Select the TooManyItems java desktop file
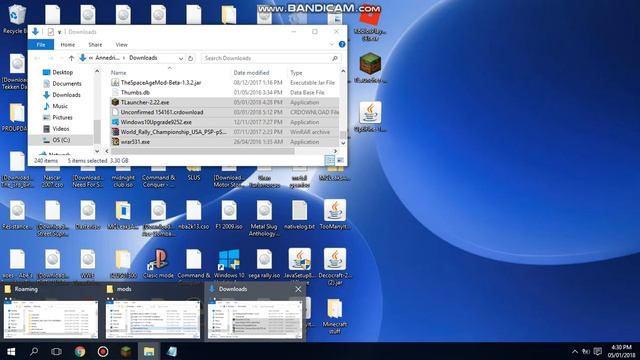Viewport: 640px width, 360px height. [335, 215]
